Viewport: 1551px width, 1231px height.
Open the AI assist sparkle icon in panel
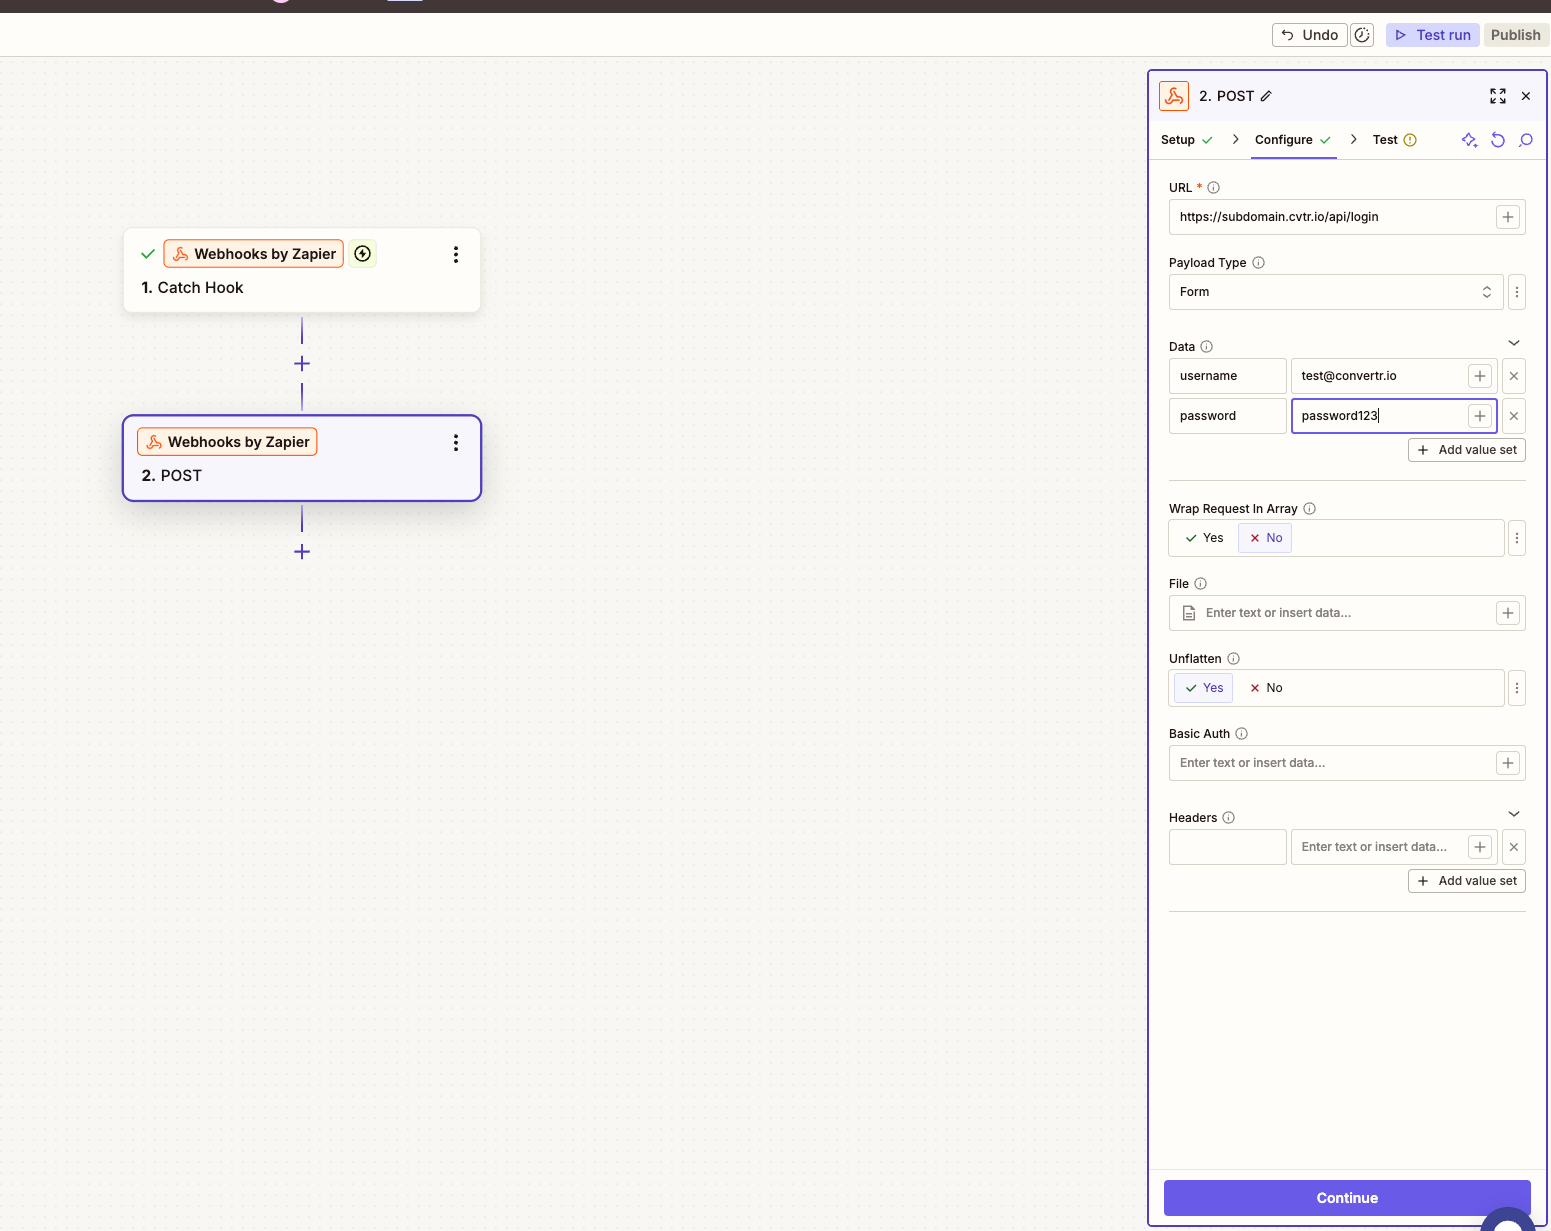tap(1469, 140)
